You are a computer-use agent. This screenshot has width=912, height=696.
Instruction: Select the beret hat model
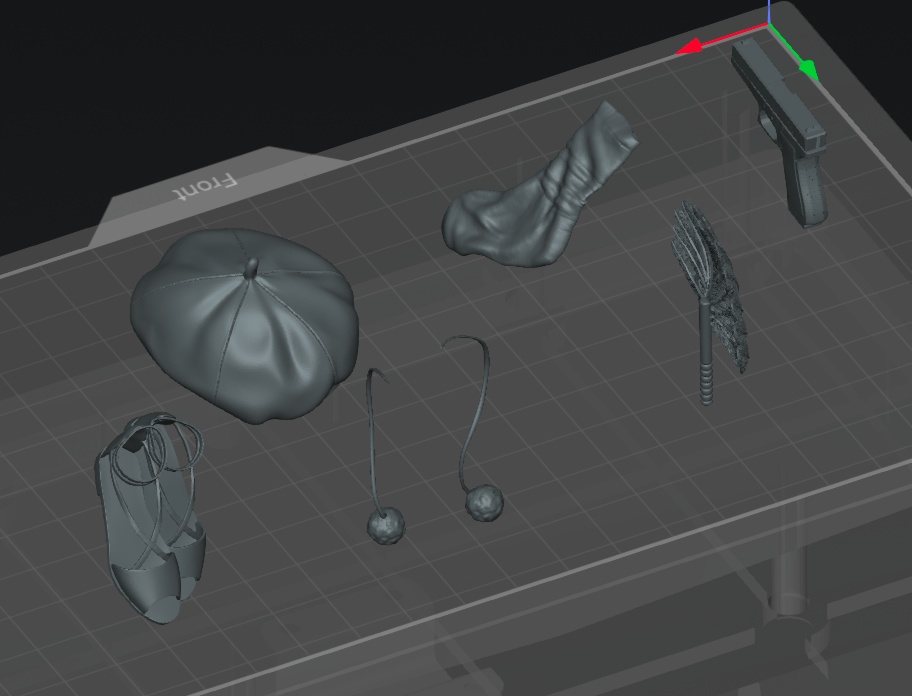pyautogui.click(x=244, y=326)
